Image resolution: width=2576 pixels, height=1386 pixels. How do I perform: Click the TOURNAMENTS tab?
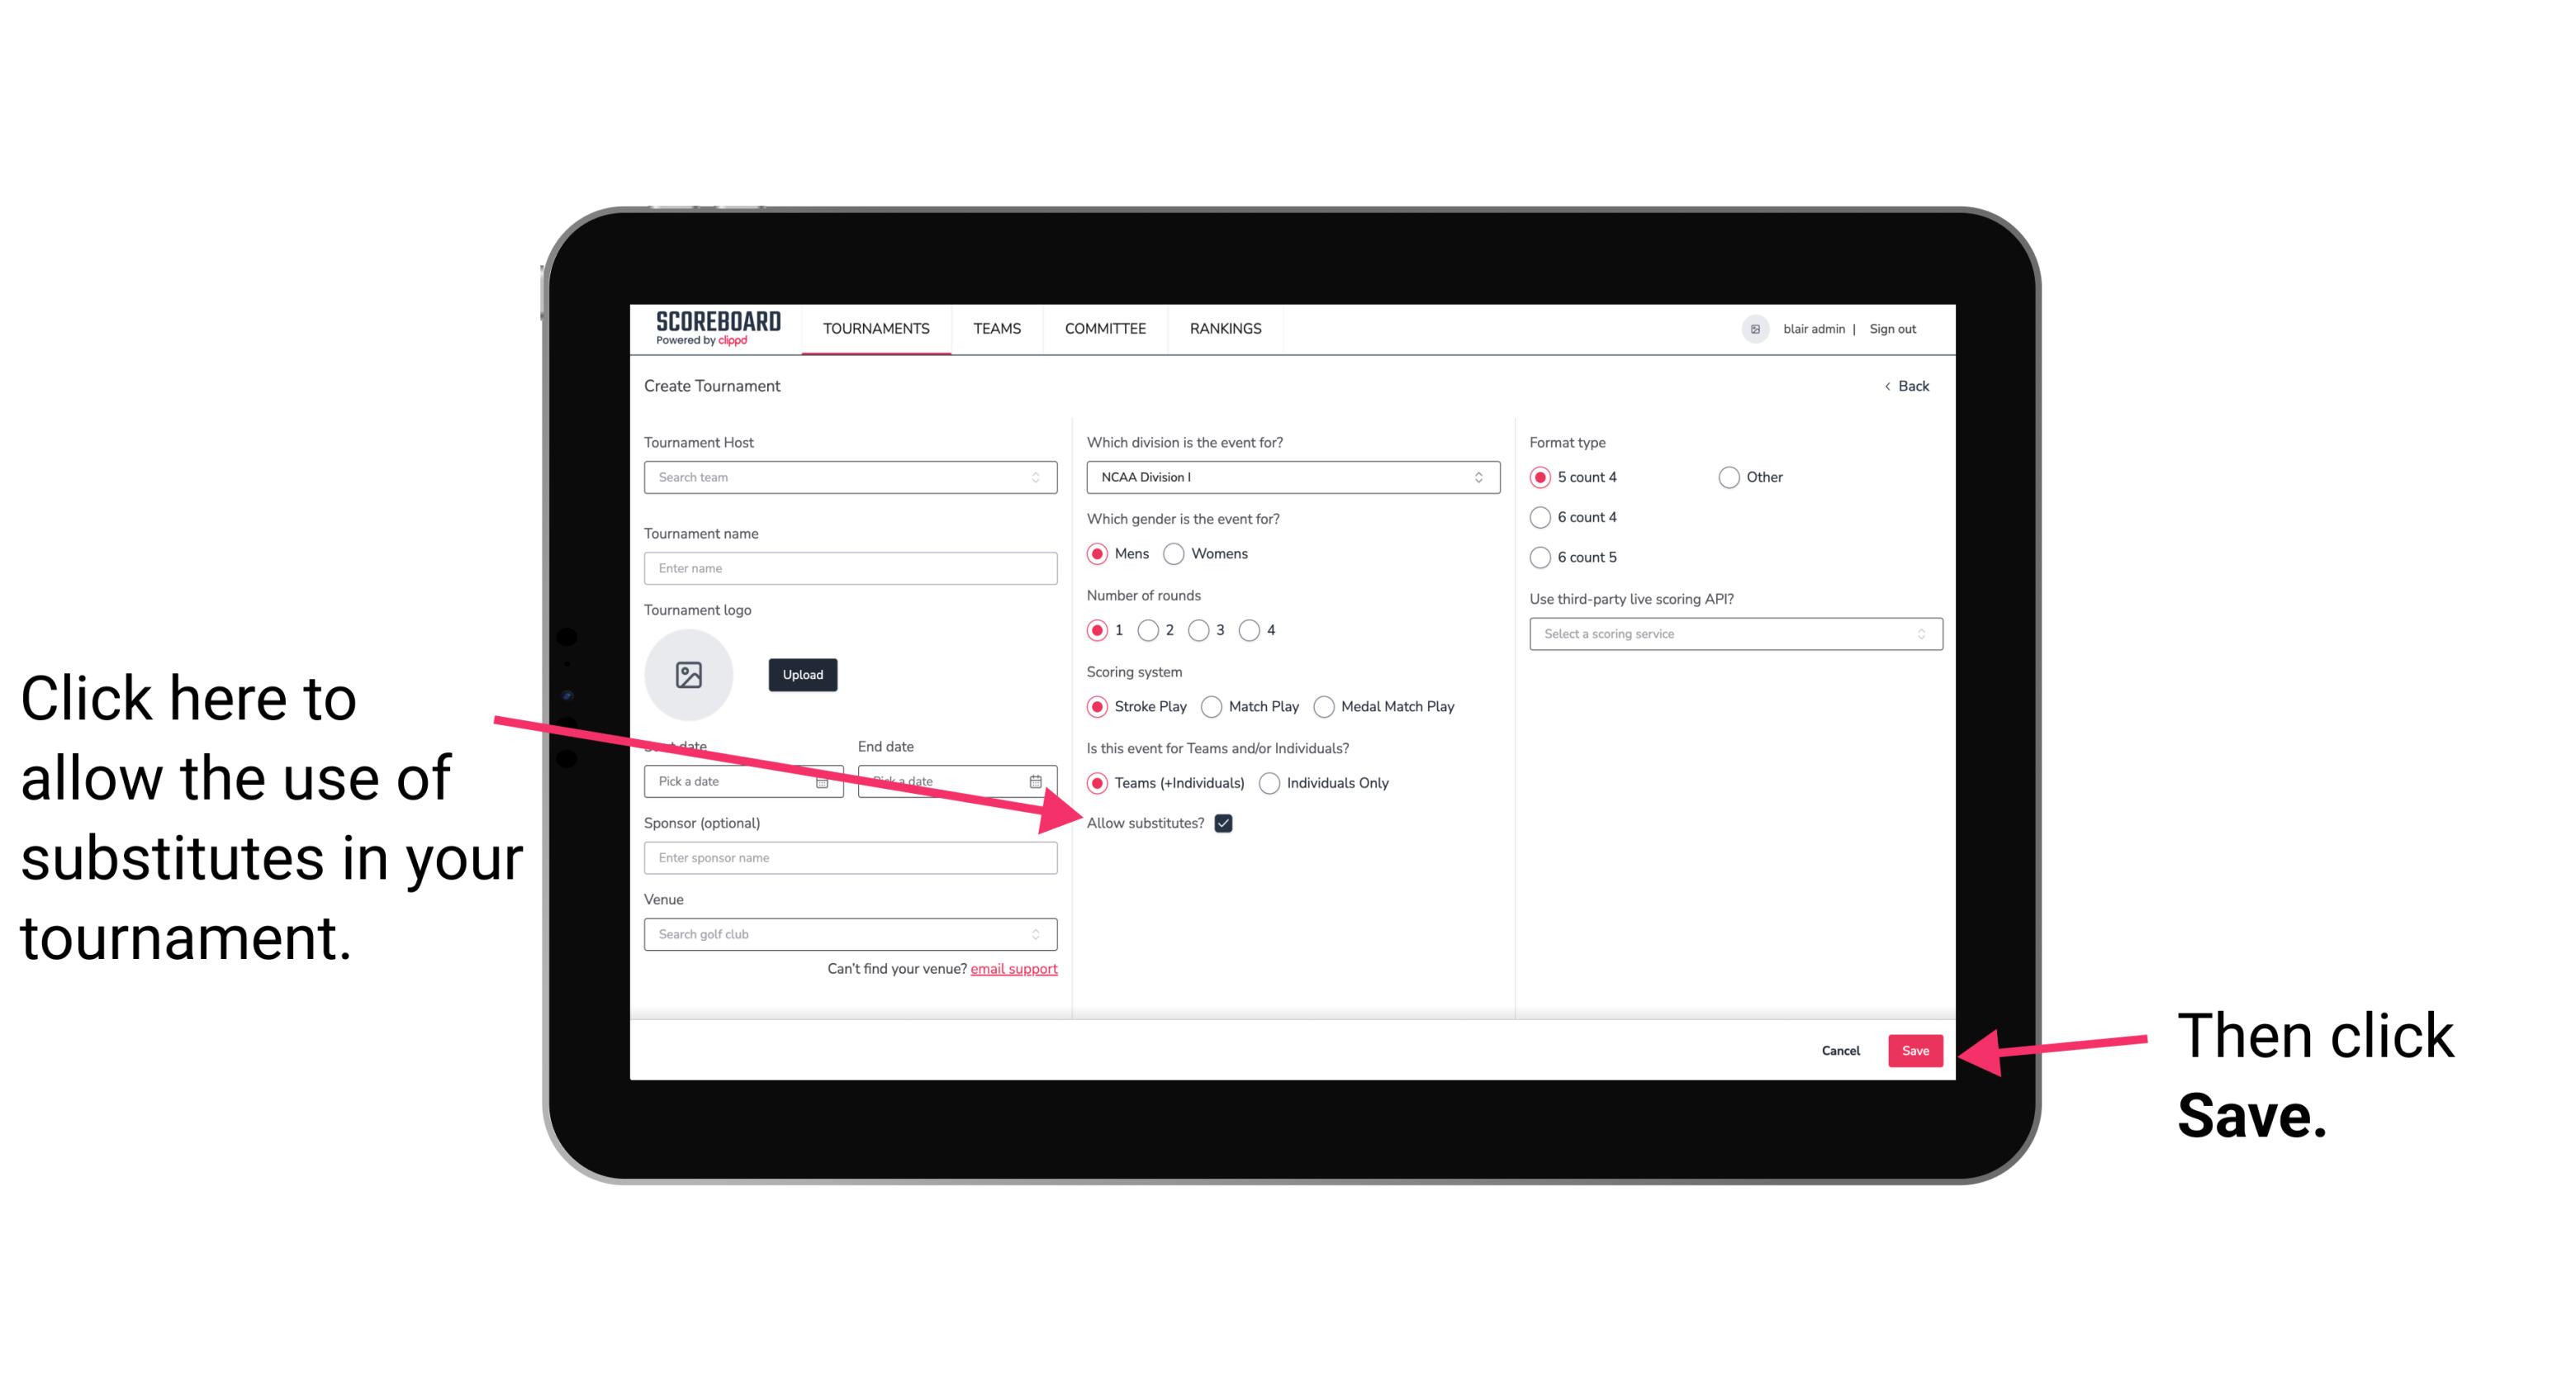[x=875, y=328]
